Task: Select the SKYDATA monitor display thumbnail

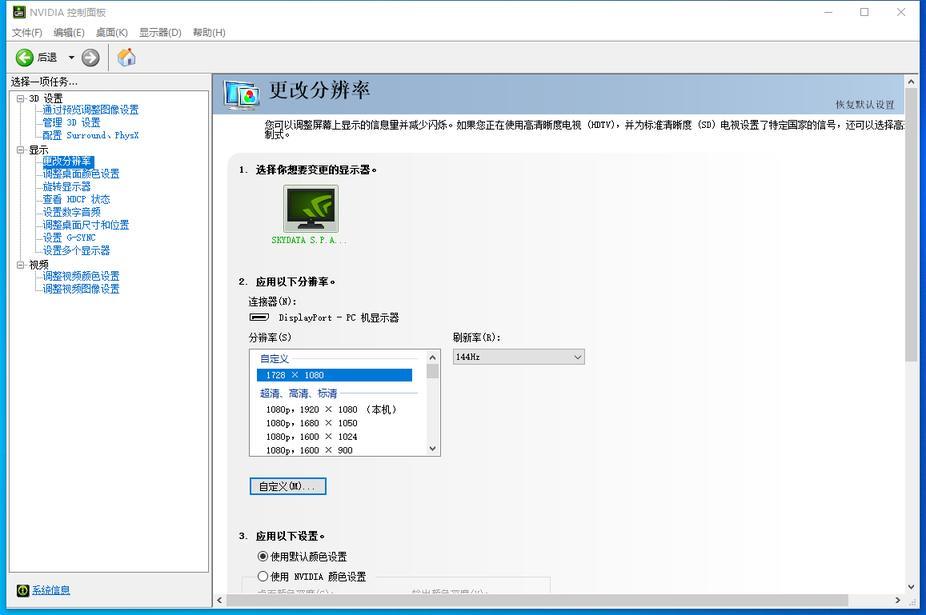Action: (311, 209)
